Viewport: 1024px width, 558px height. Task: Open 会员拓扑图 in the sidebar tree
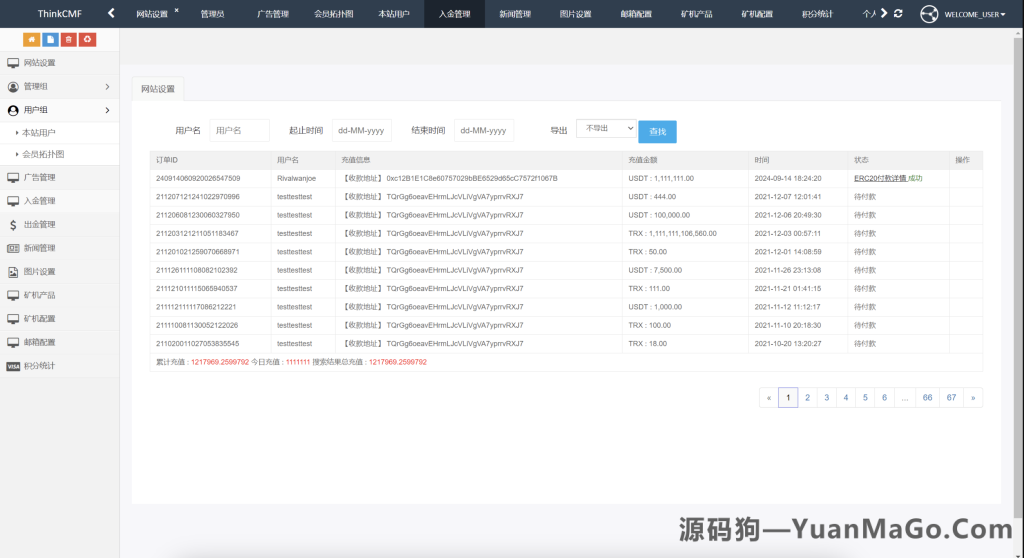click(43, 154)
